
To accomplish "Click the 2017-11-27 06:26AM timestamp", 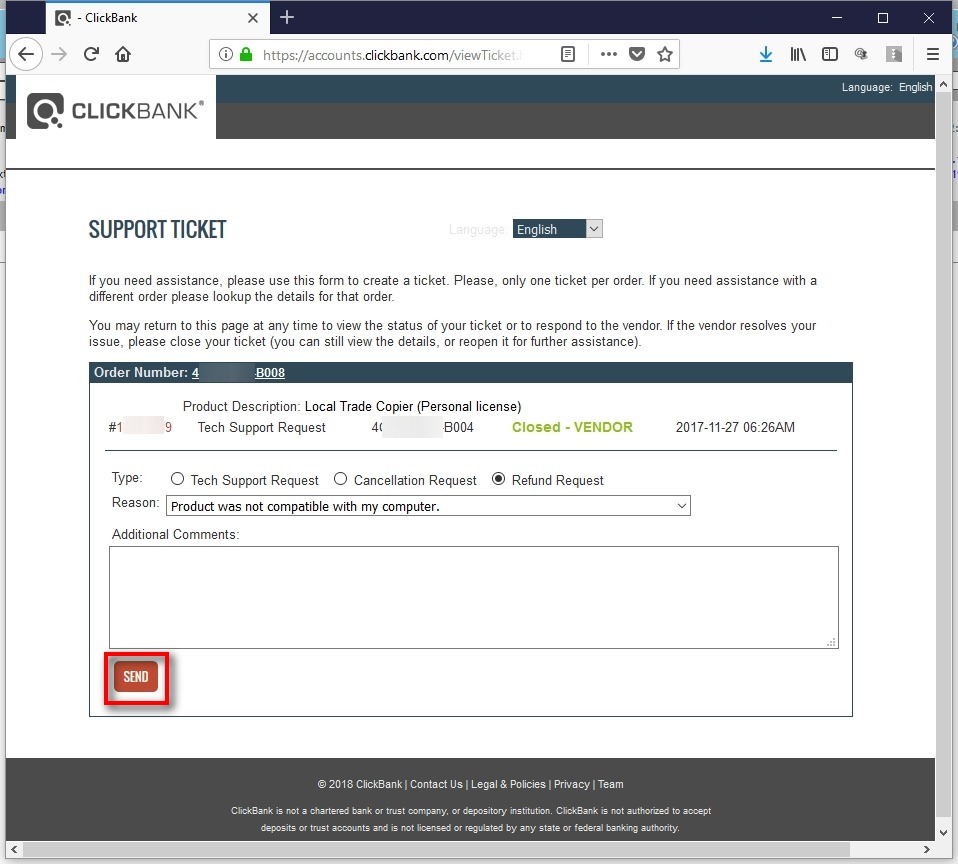I will [x=735, y=427].
